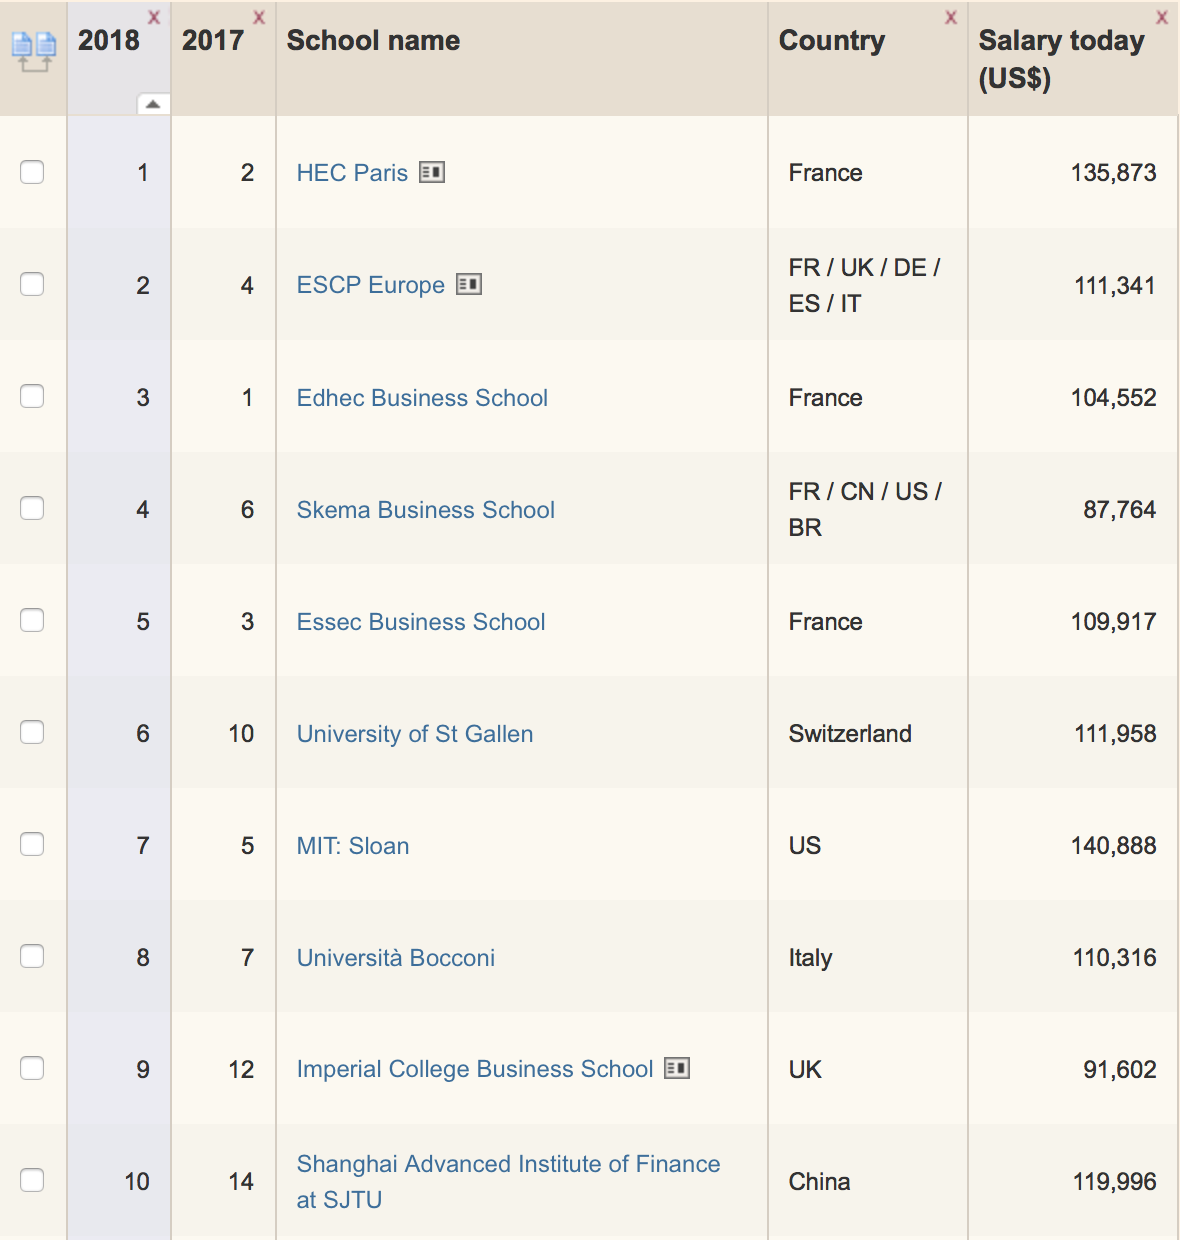Click the salary value 87,764
The width and height of the screenshot is (1180, 1240).
[x=1120, y=509]
